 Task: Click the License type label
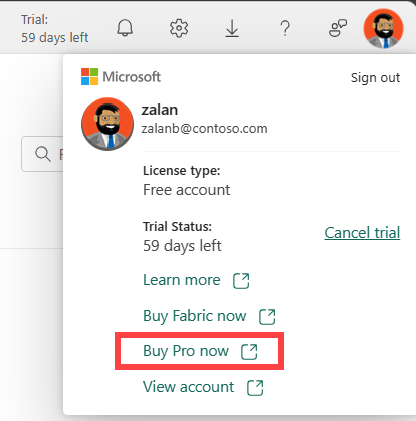click(x=182, y=171)
